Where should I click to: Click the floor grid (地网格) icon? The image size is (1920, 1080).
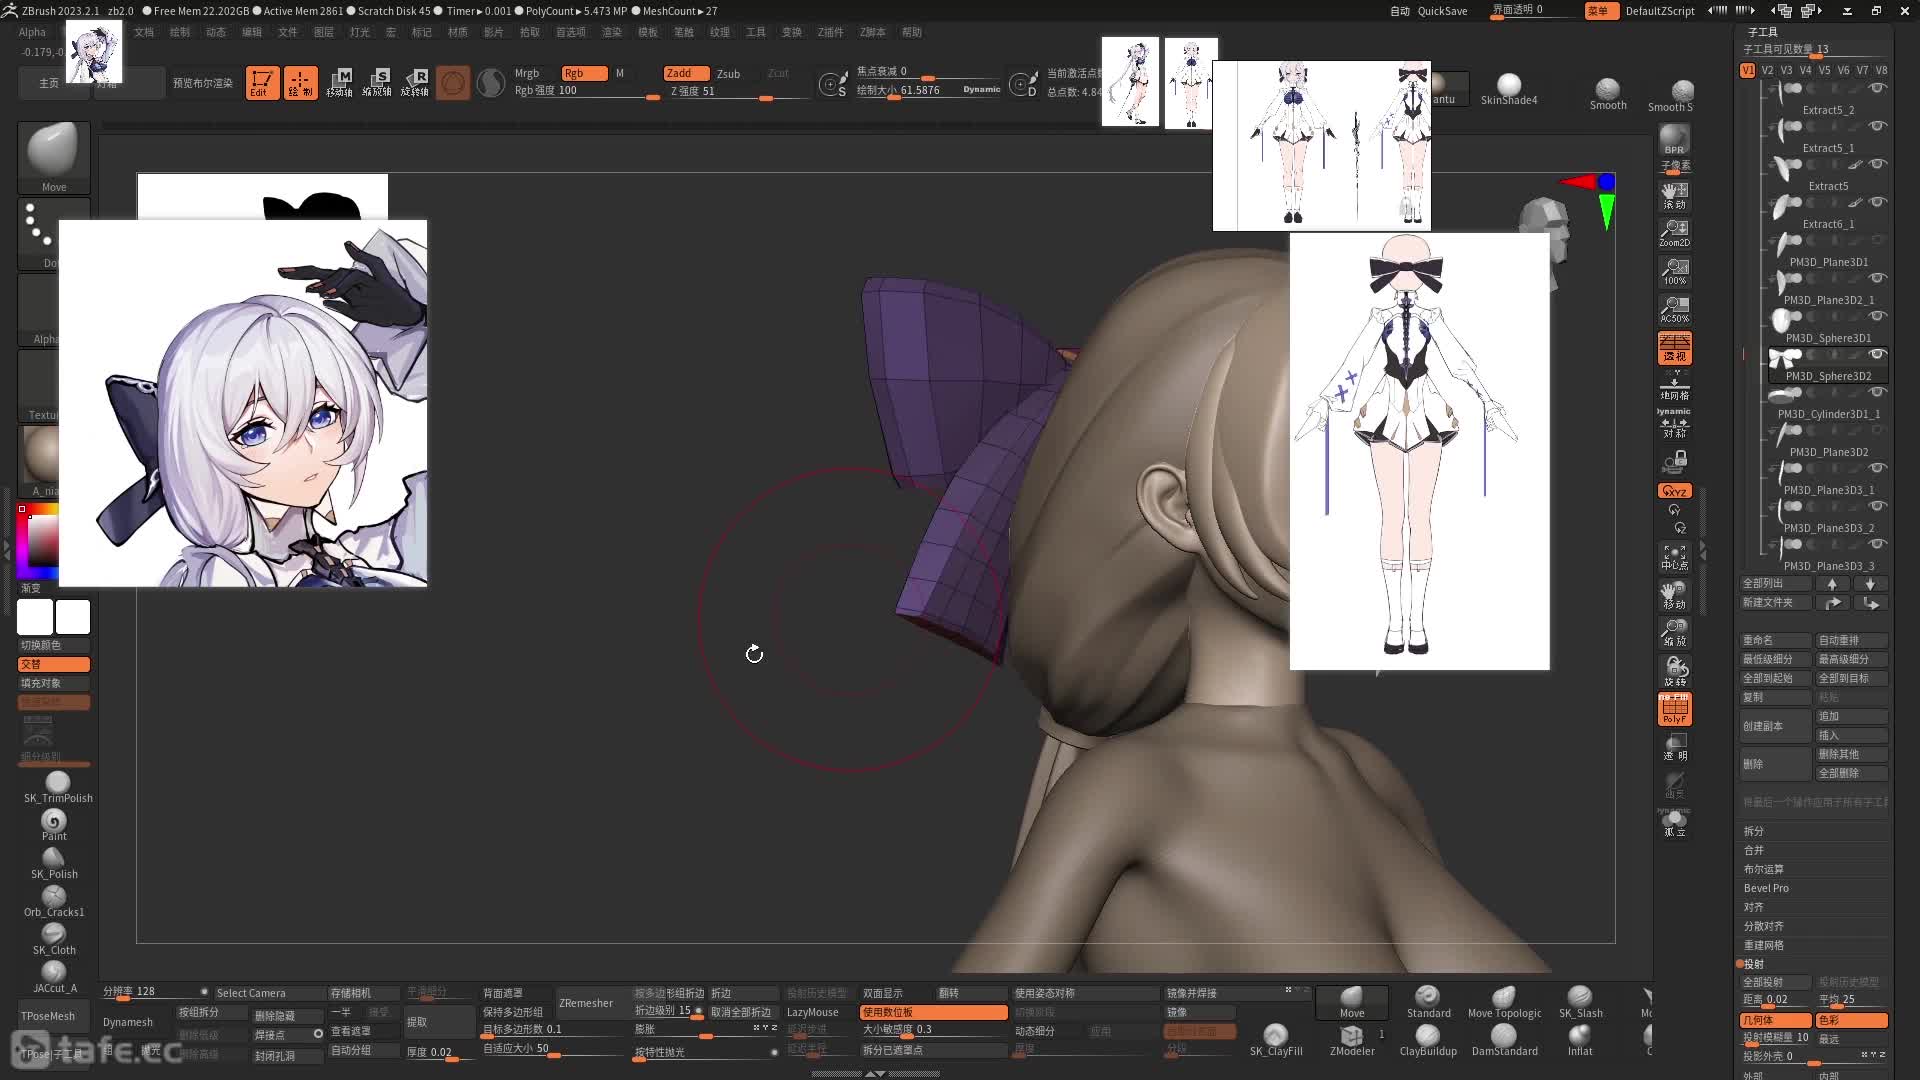click(1674, 386)
